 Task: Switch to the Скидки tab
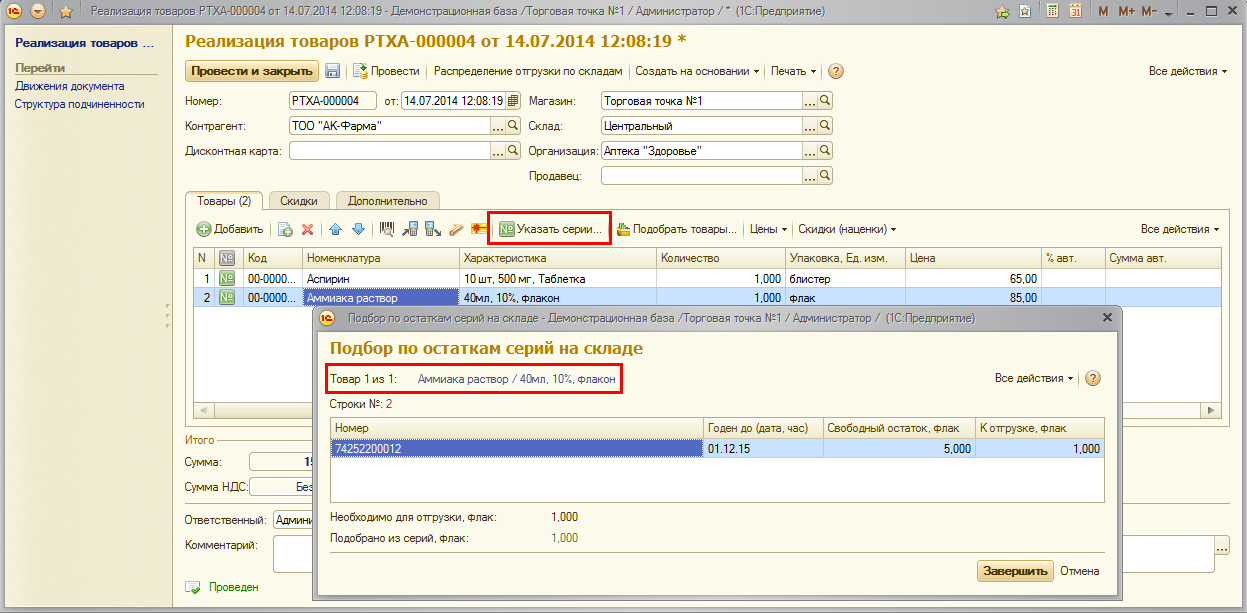coord(299,201)
